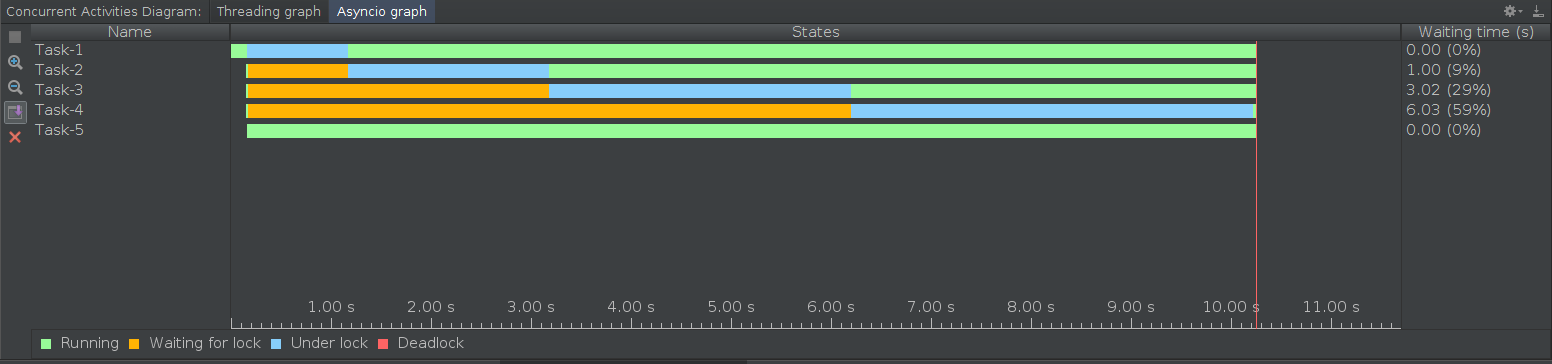
Task: Select the Task-3 row name
Action: point(59,90)
